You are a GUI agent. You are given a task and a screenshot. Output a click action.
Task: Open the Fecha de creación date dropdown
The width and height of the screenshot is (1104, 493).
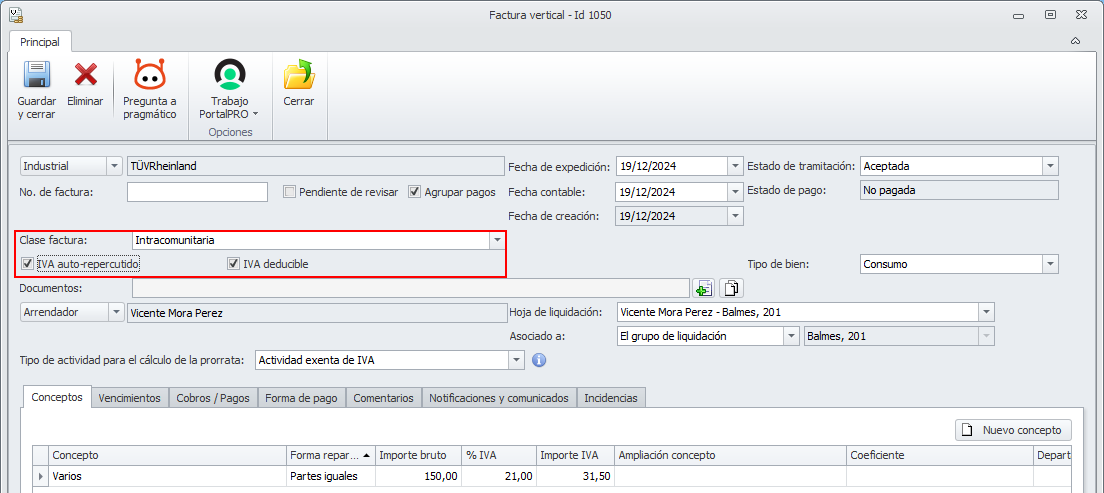pyautogui.click(x=736, y=216)
